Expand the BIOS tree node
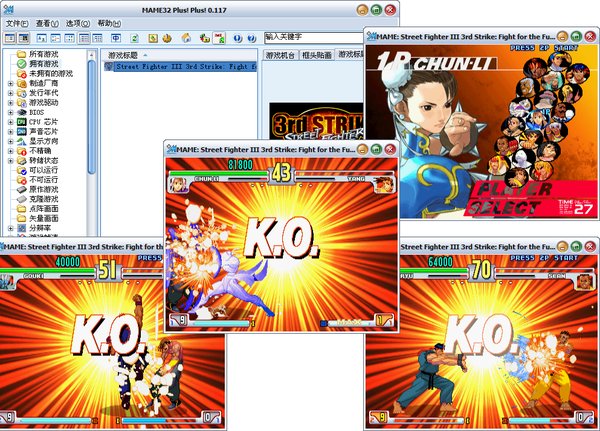 coord(10,113)
